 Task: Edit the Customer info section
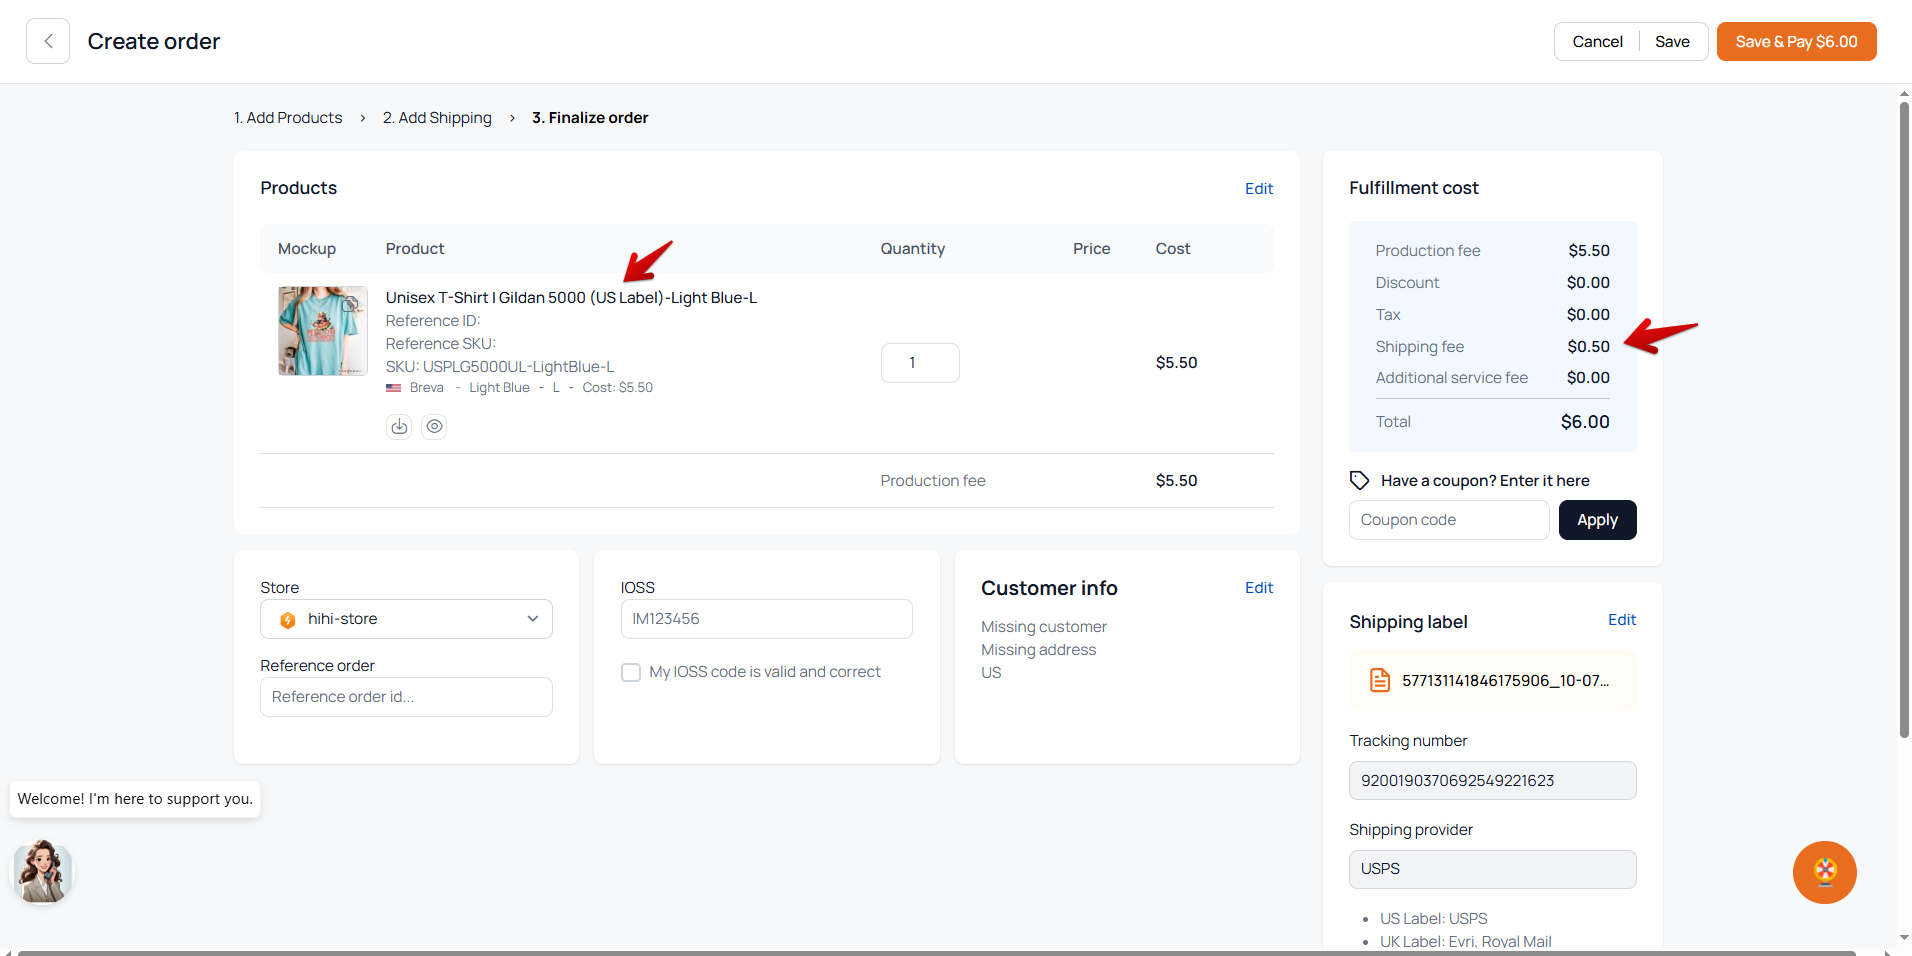(x=1258, y=588)
